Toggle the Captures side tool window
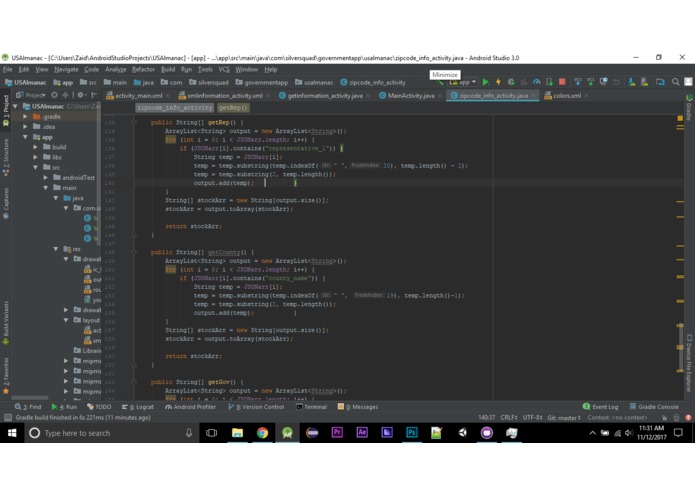Image resolution: width=695 pixels, height=494 pixels. pyautogui.click(x=6, y=203)
